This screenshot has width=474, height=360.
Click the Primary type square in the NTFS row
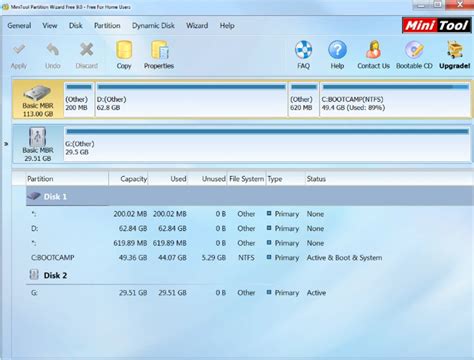pos(269,257)
